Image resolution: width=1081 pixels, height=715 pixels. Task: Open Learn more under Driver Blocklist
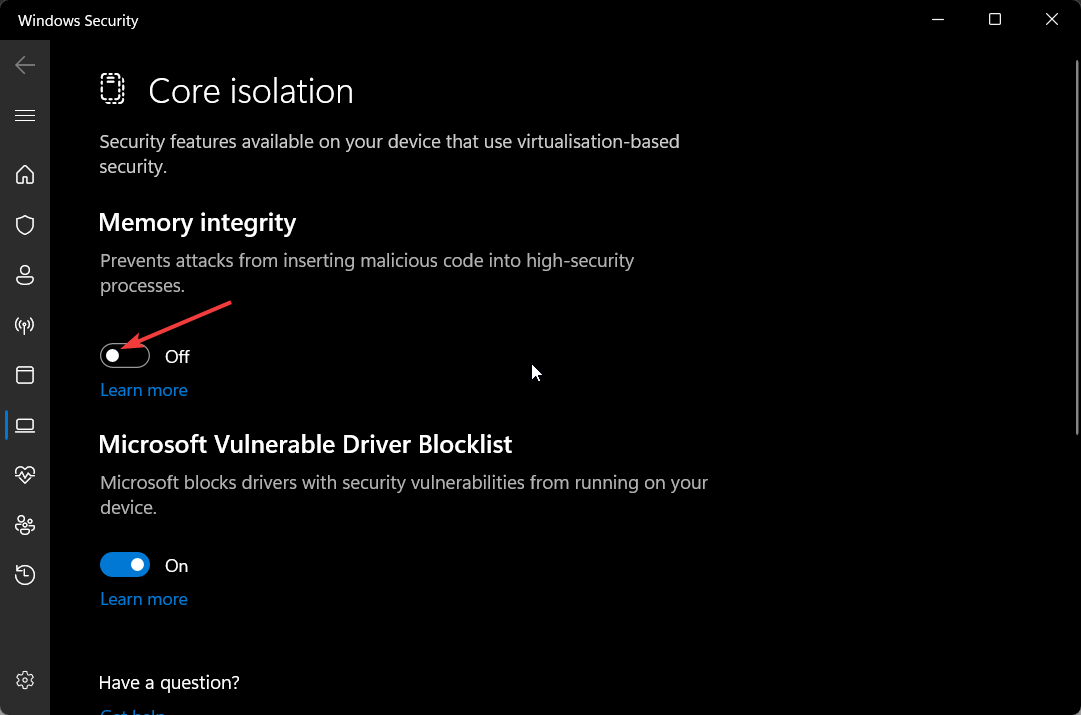tap(144, 599)
